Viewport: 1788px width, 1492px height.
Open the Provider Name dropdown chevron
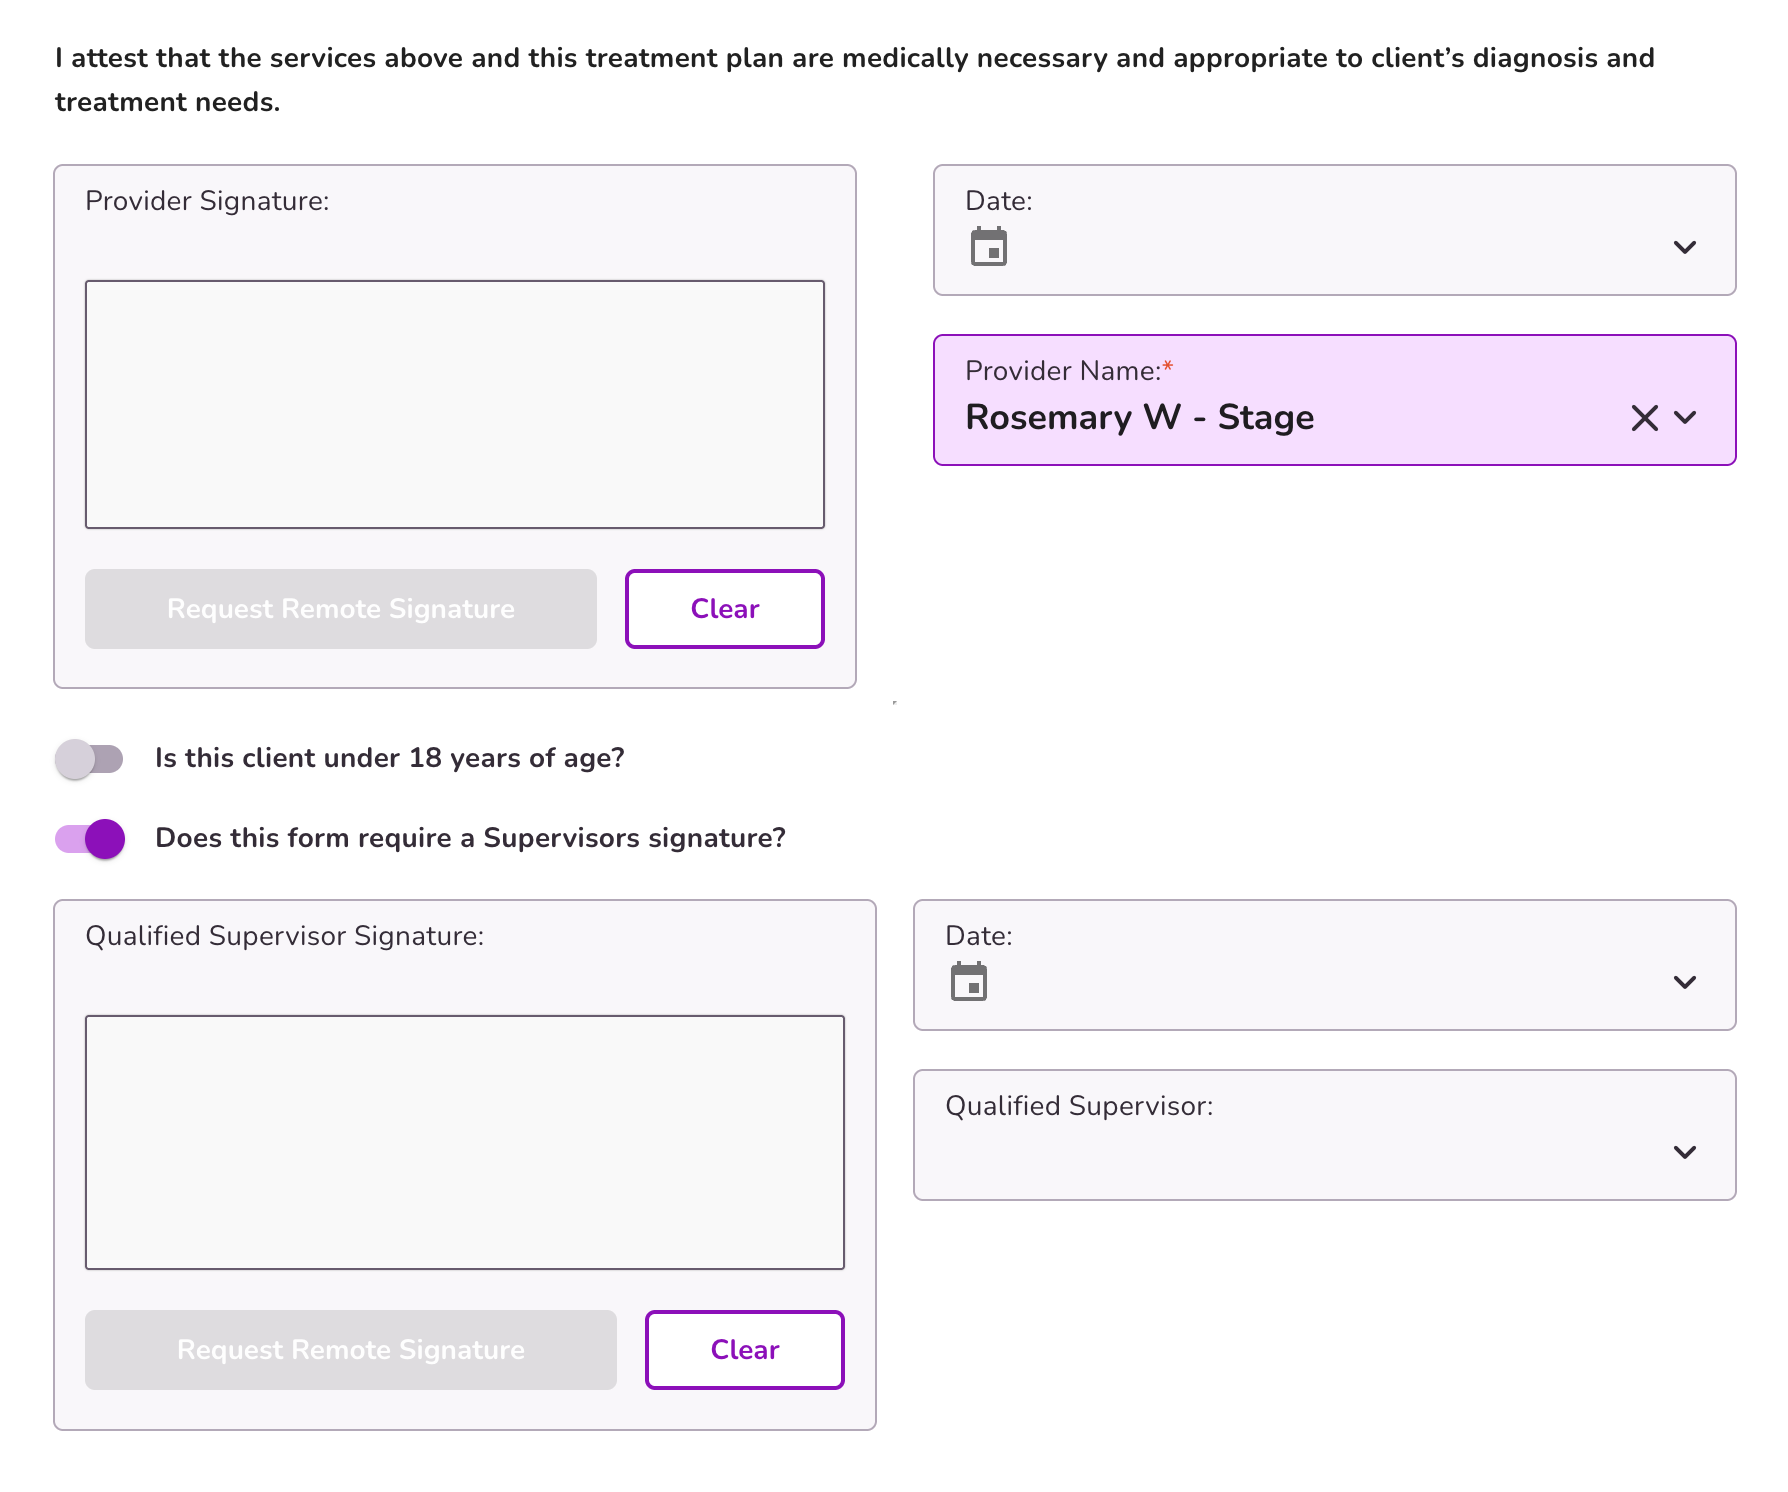(x=1685, y=417)
